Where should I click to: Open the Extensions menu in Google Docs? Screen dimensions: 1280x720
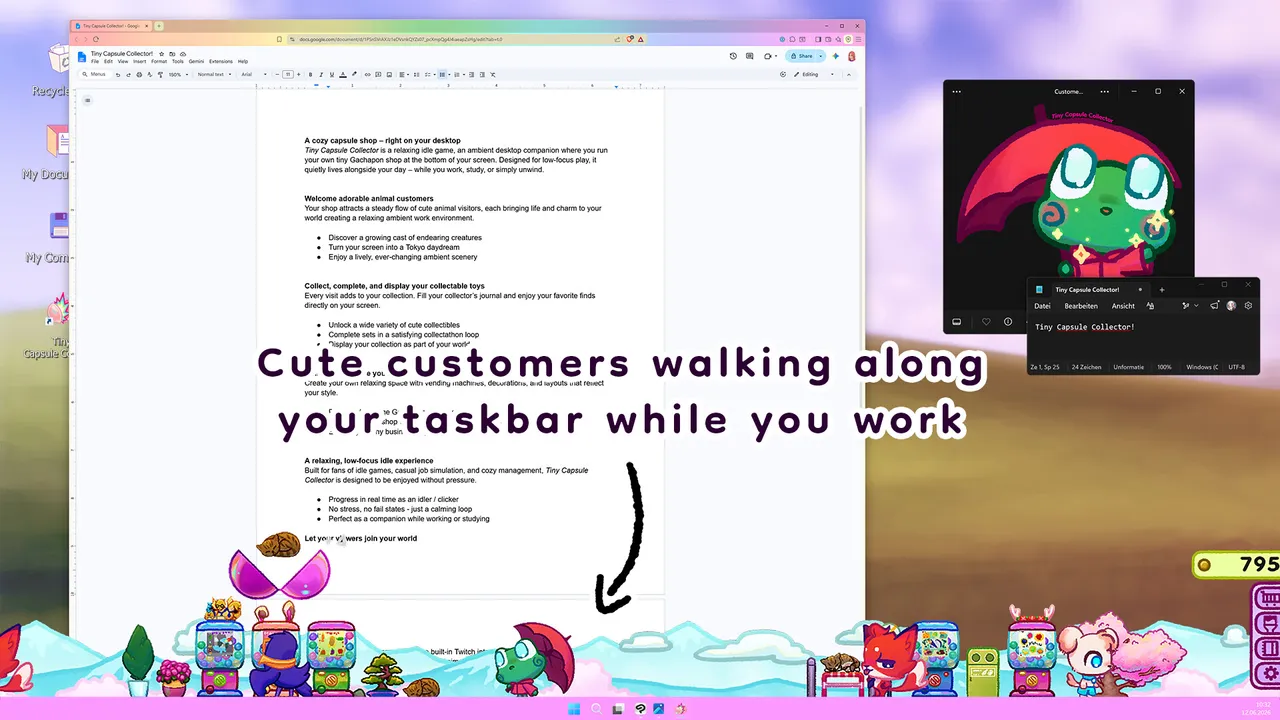pos(221,61)
